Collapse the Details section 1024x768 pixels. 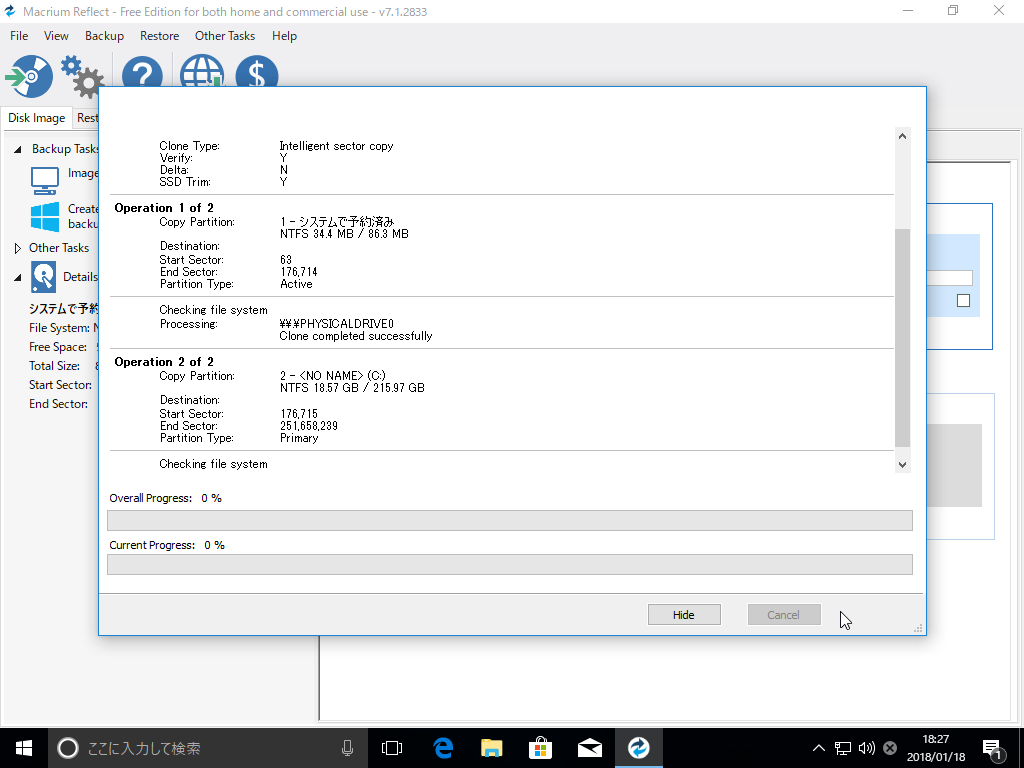(18, 278)
